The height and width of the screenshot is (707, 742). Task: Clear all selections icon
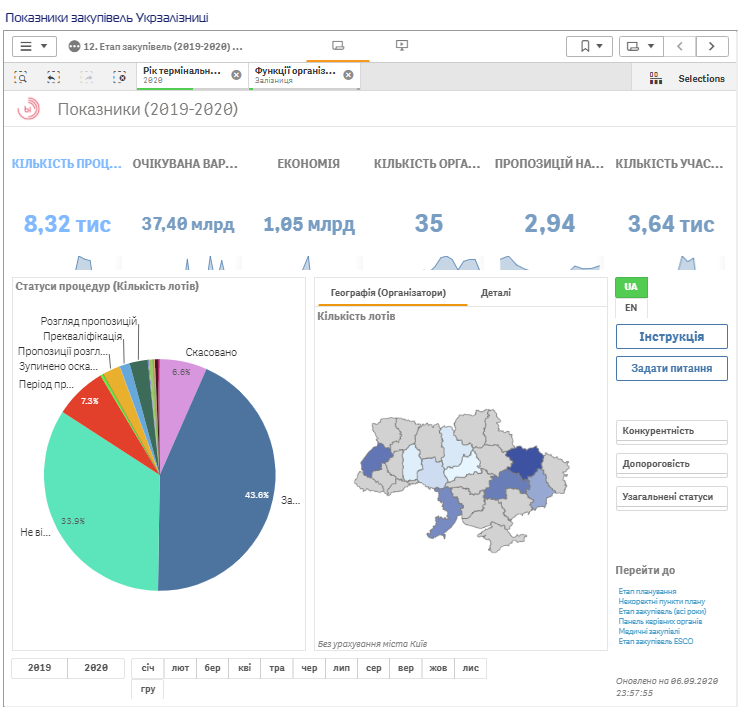119,77
